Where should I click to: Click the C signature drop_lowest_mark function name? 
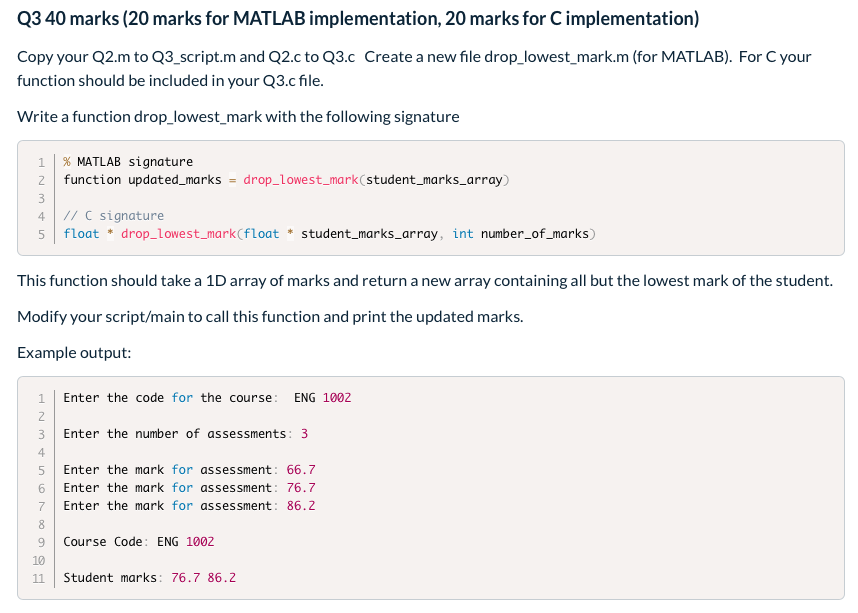click(x=178, y=234)
